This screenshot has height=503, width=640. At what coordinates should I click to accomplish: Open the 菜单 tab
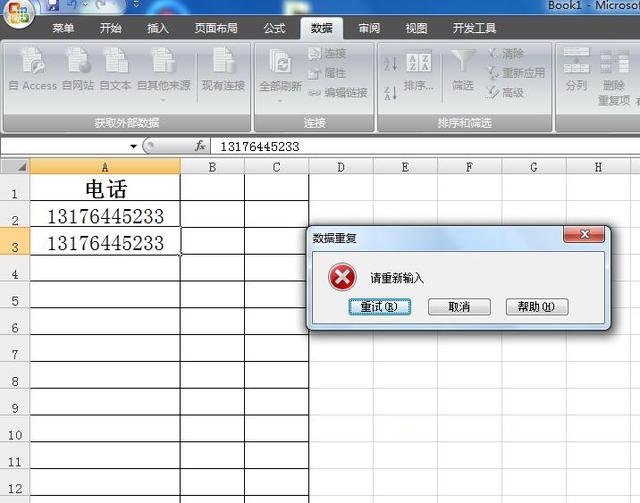(63, 28)
